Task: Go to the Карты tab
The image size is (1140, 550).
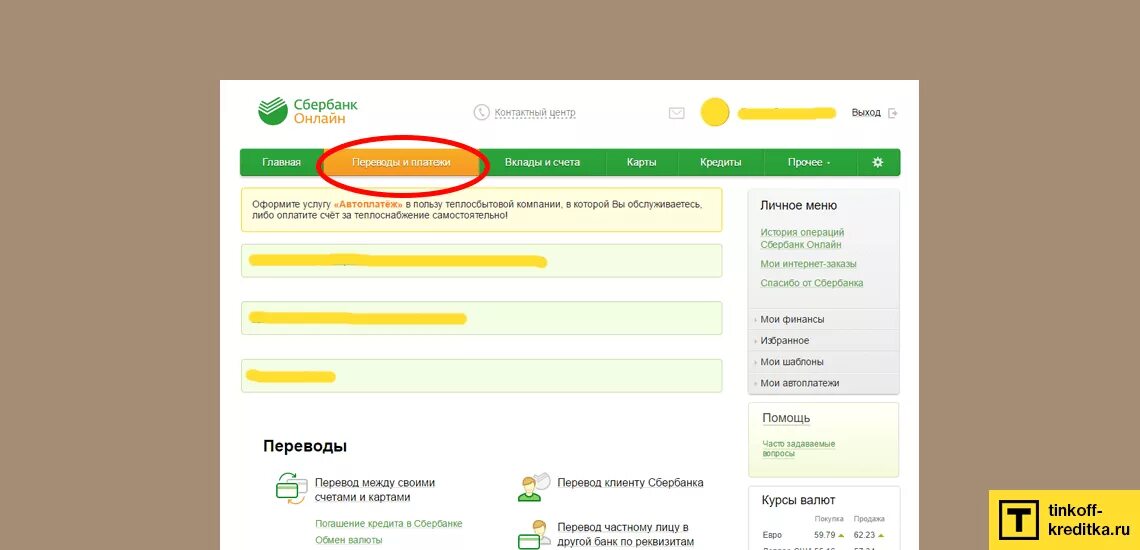Action: [641, 162]
